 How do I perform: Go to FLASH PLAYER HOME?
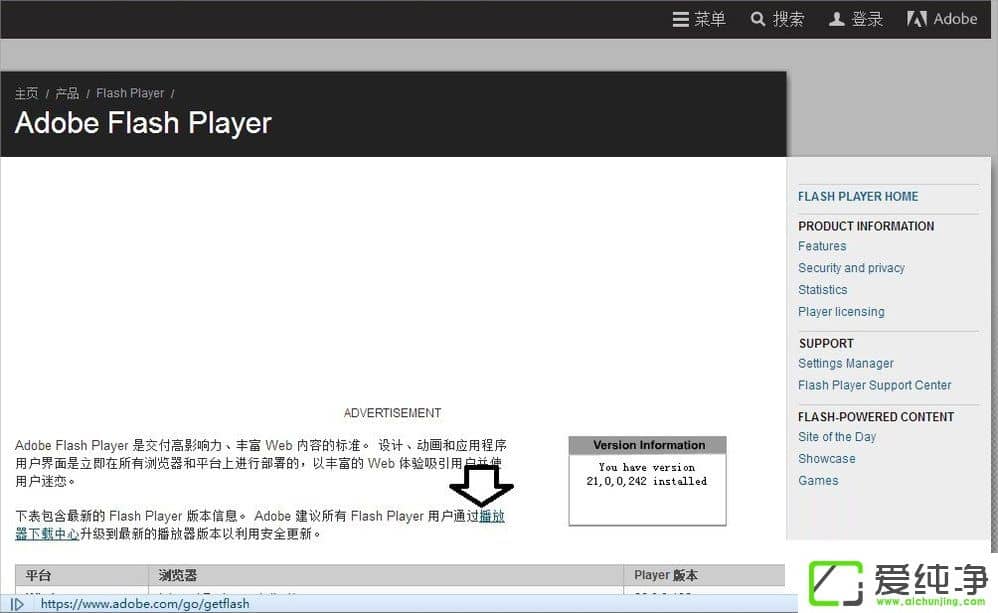[x=858, y=196]
